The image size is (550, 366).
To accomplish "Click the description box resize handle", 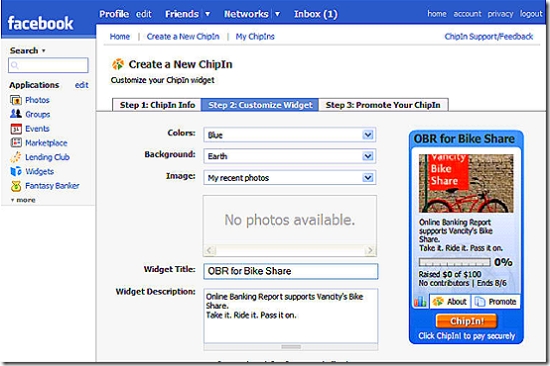I will point(291,347).
